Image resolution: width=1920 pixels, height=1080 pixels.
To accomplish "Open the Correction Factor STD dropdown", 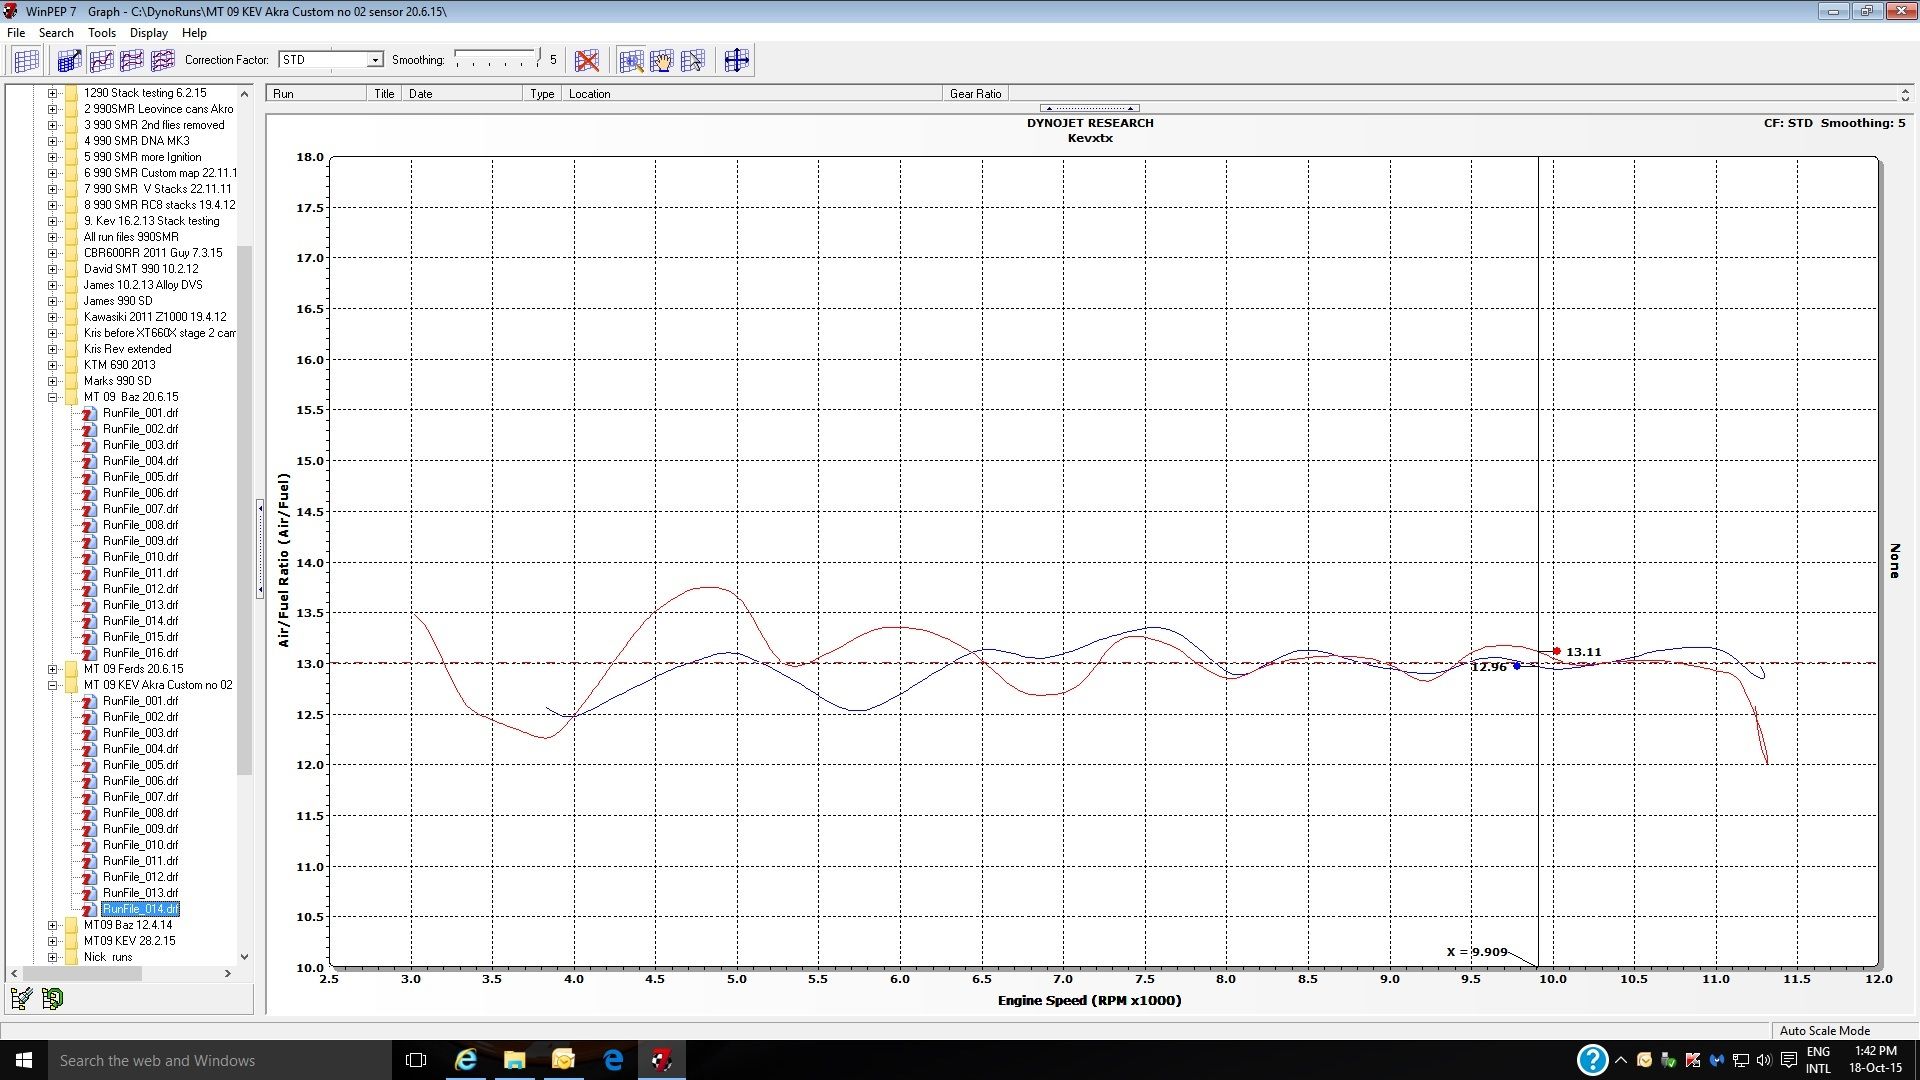I will coord(375,60).
